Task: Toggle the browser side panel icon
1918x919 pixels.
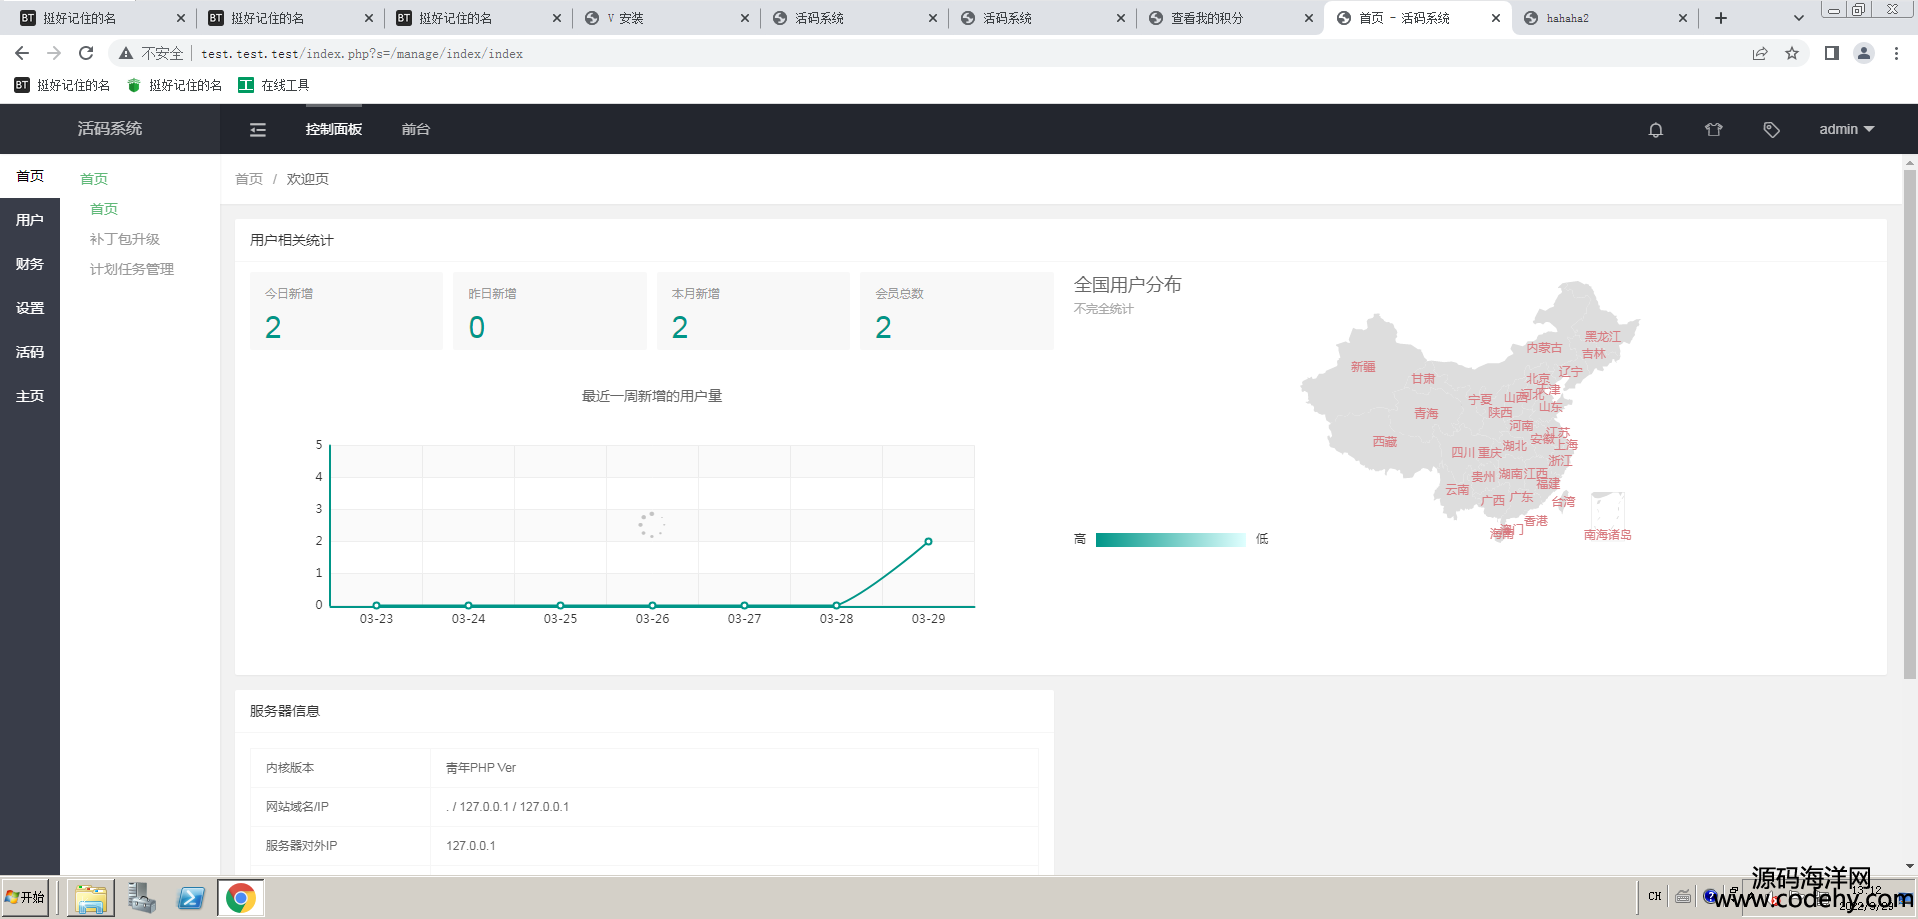Action: click(1832, 53)
